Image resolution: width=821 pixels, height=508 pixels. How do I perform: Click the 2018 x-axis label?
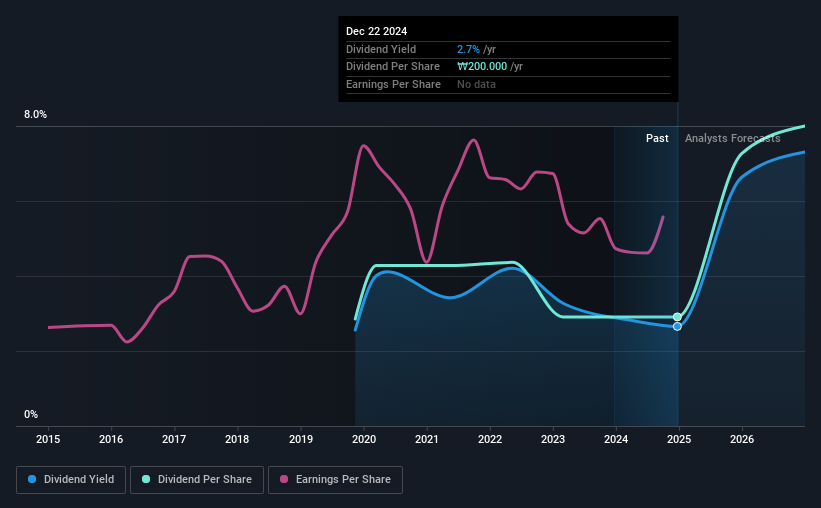pos(237,439)
